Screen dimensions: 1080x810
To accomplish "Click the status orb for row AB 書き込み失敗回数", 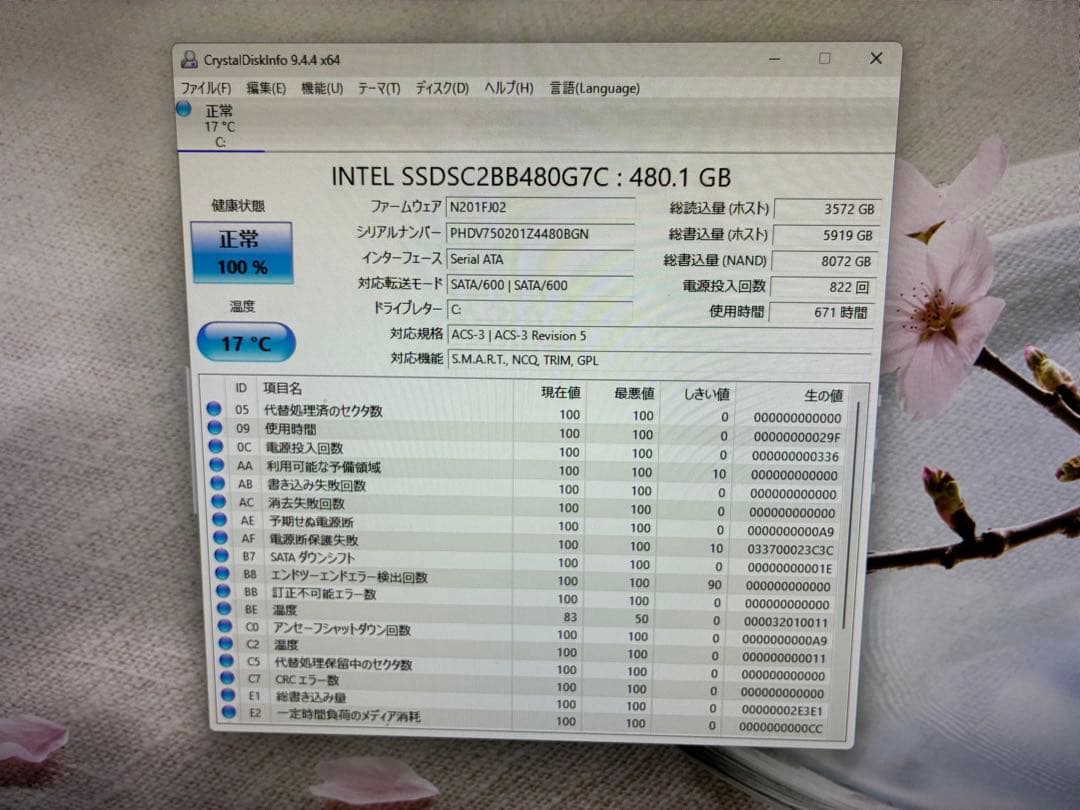I will pos(218,484).
